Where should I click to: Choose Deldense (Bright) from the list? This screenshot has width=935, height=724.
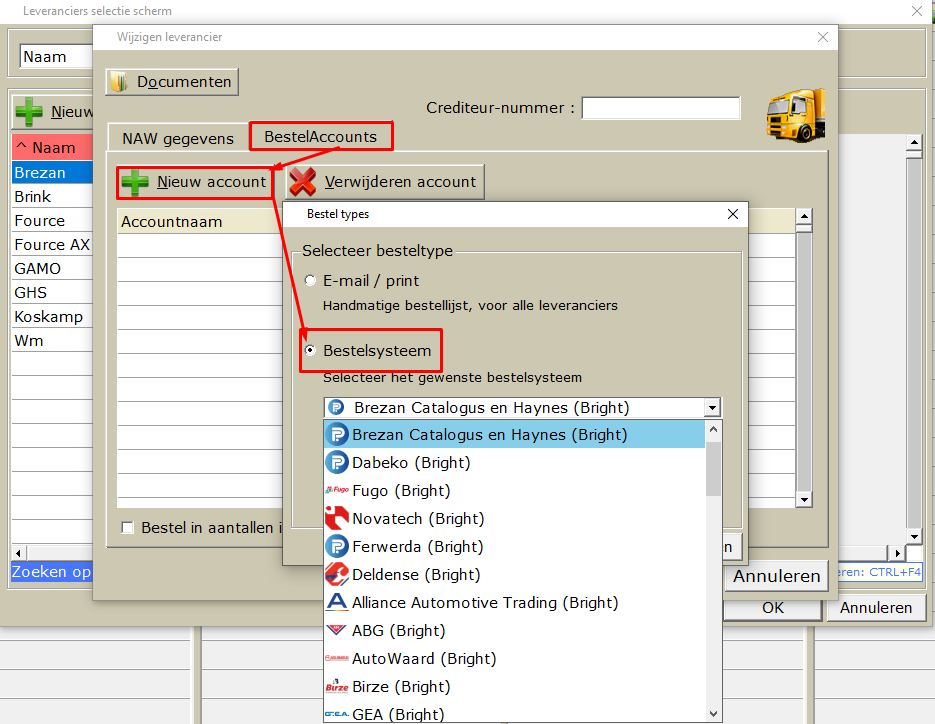[x=515, y=574]
